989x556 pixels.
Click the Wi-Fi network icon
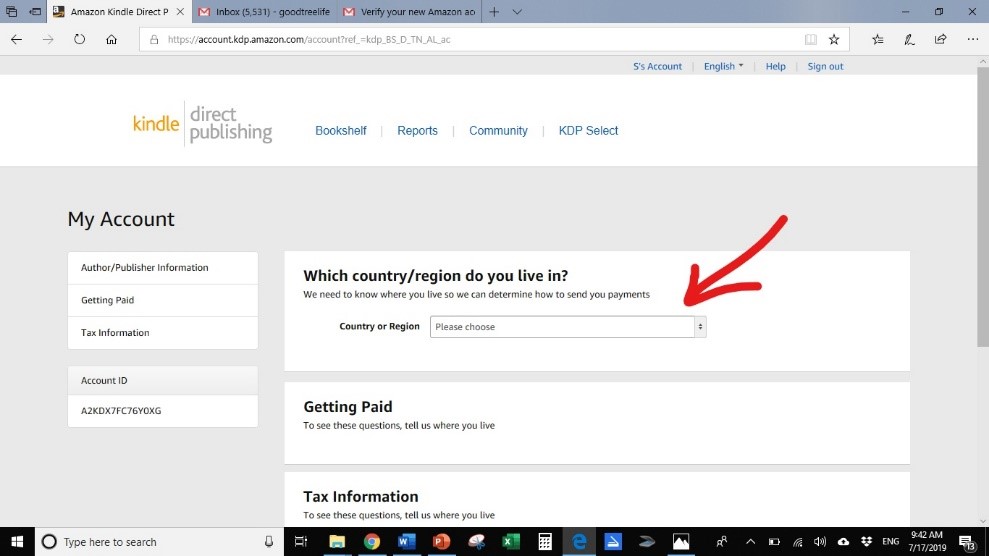pos(797,542)
